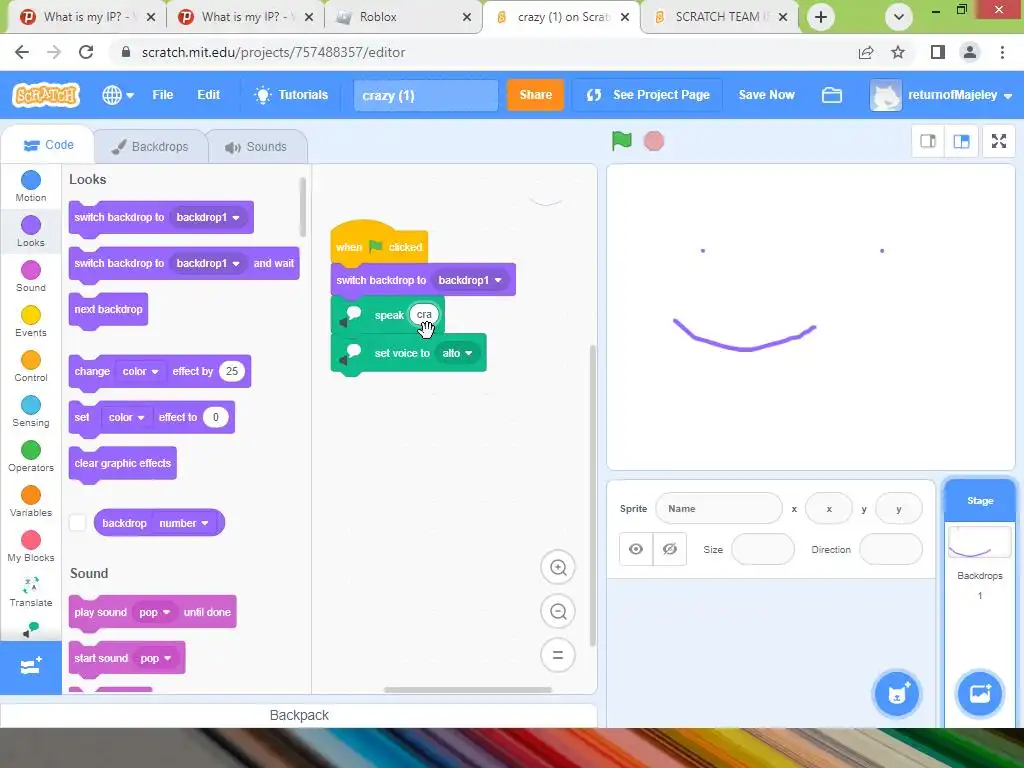Viewport: 1024px width, 768px height.
Task: Select the Sensing blocks category
Action: coord(31,411)
